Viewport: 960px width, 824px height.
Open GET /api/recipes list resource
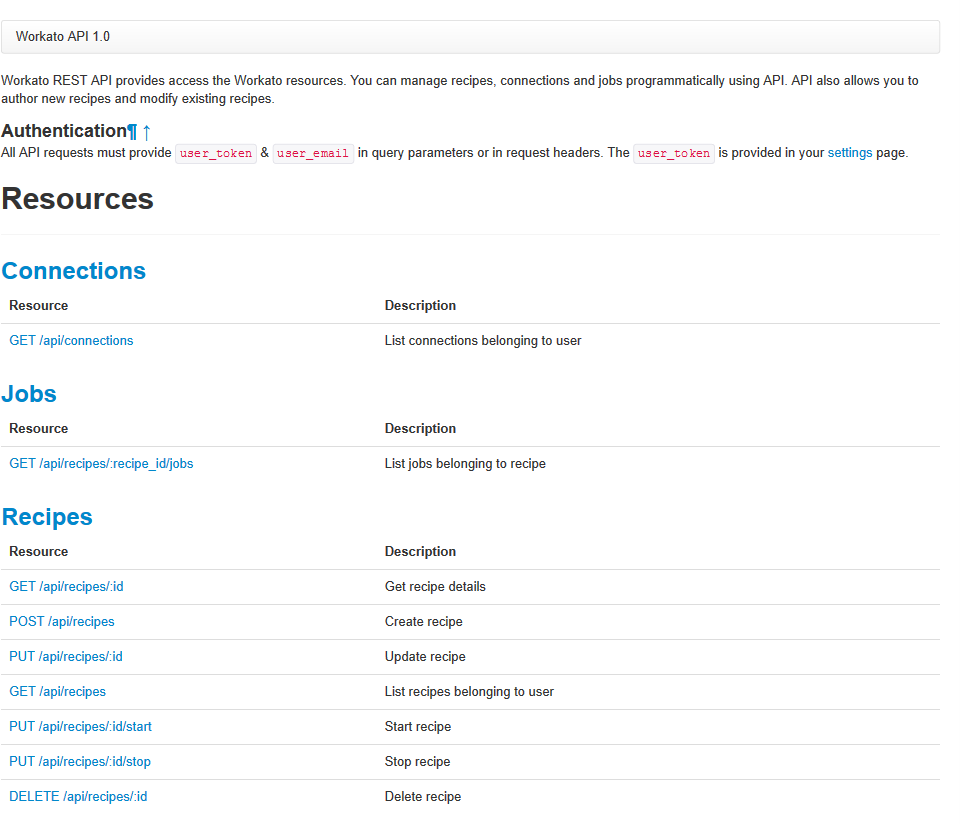point(58,691)
